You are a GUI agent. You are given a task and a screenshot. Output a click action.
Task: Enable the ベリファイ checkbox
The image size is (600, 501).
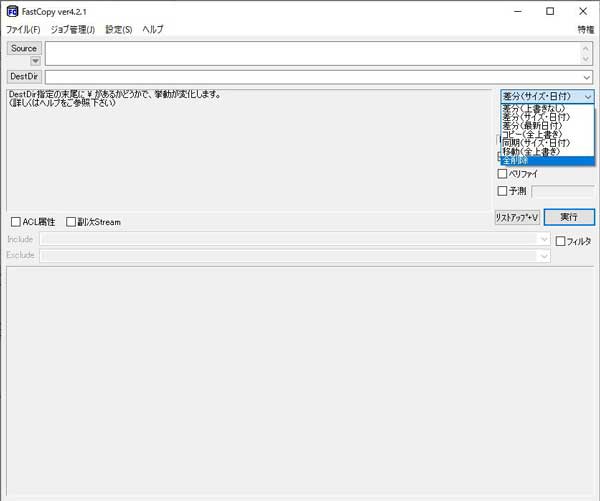tap(502, 174)
